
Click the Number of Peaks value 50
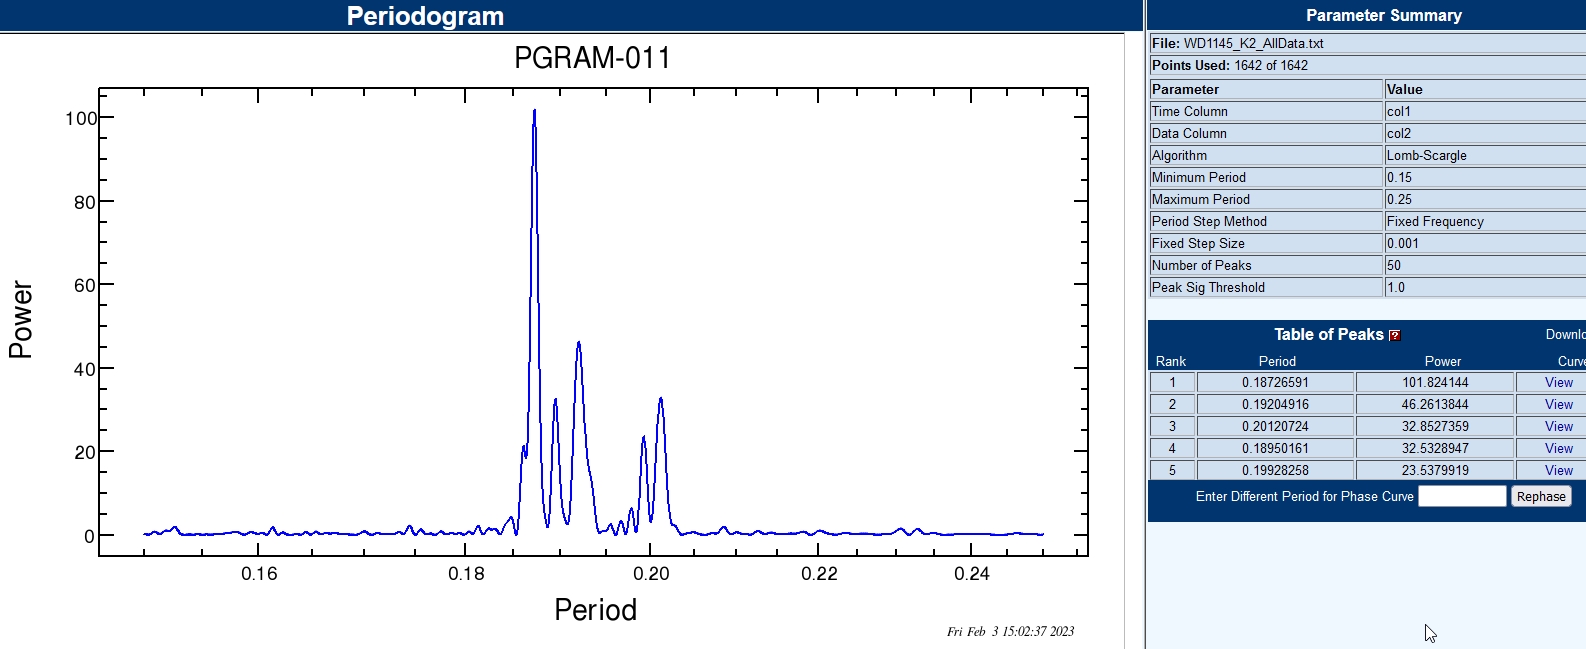pos(1484,266)
